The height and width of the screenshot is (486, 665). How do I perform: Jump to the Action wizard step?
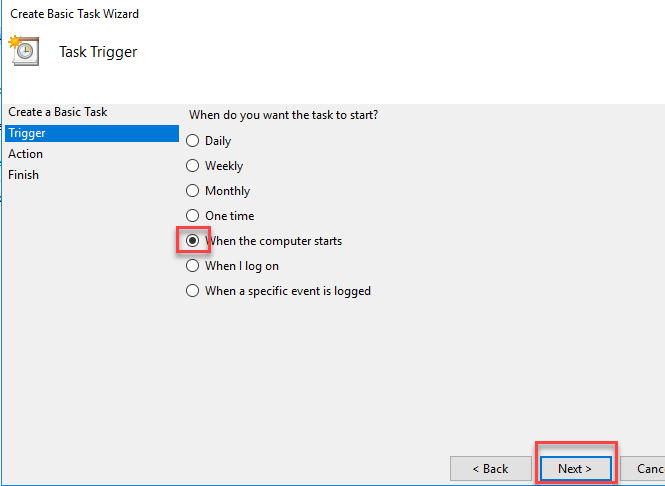click(26, 154)
